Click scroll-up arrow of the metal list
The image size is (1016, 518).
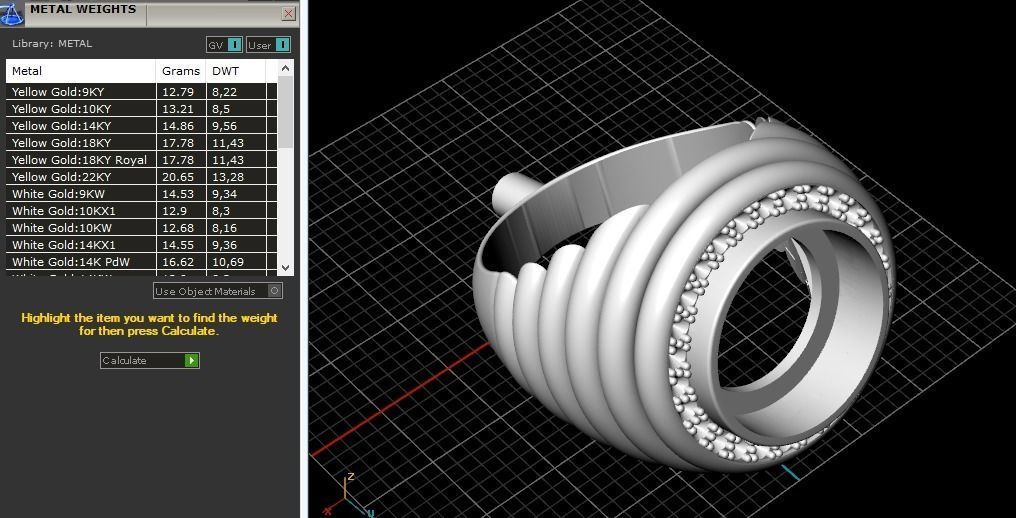(x=286, y=67)
